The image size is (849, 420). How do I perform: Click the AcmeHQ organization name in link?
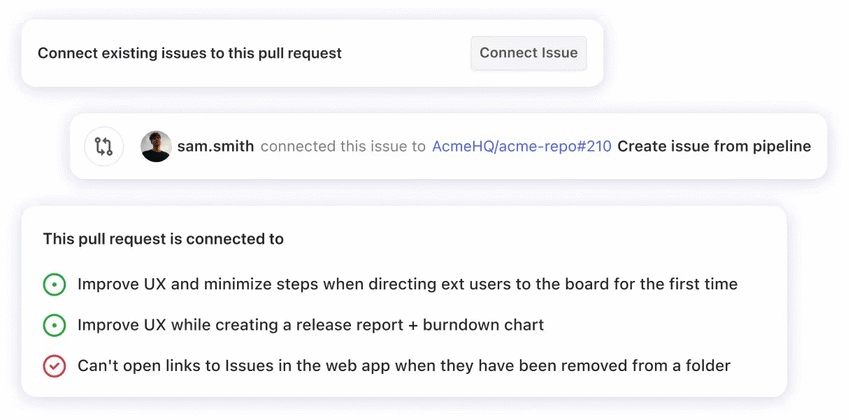(x=463, y=147)
